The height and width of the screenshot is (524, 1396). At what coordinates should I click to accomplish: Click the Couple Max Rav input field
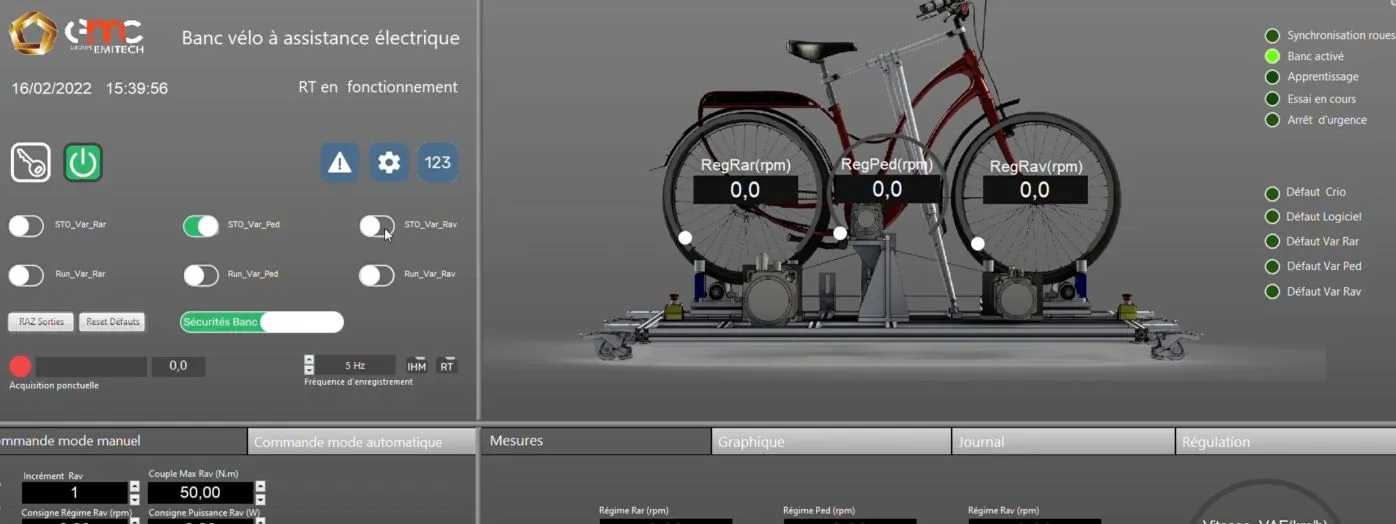click(x=200, y=493)
